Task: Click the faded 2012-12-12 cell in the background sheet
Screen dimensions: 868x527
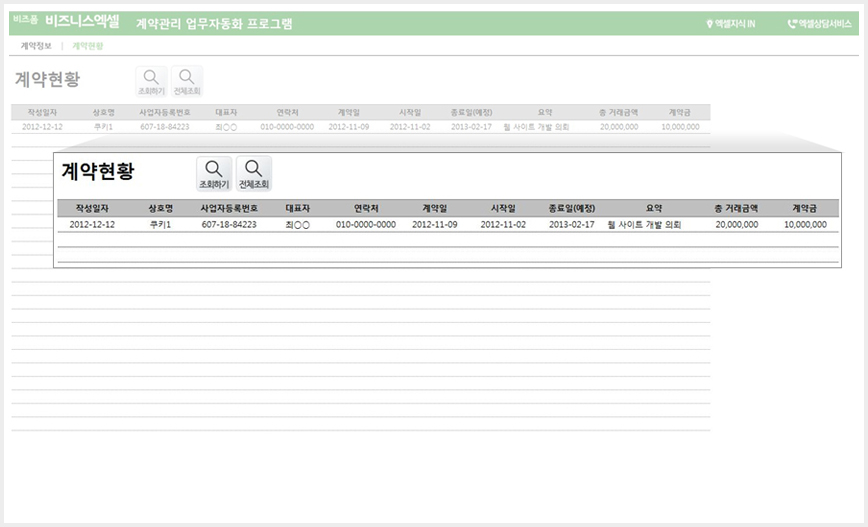Action: pyautogui.click(x=42, y=127)
